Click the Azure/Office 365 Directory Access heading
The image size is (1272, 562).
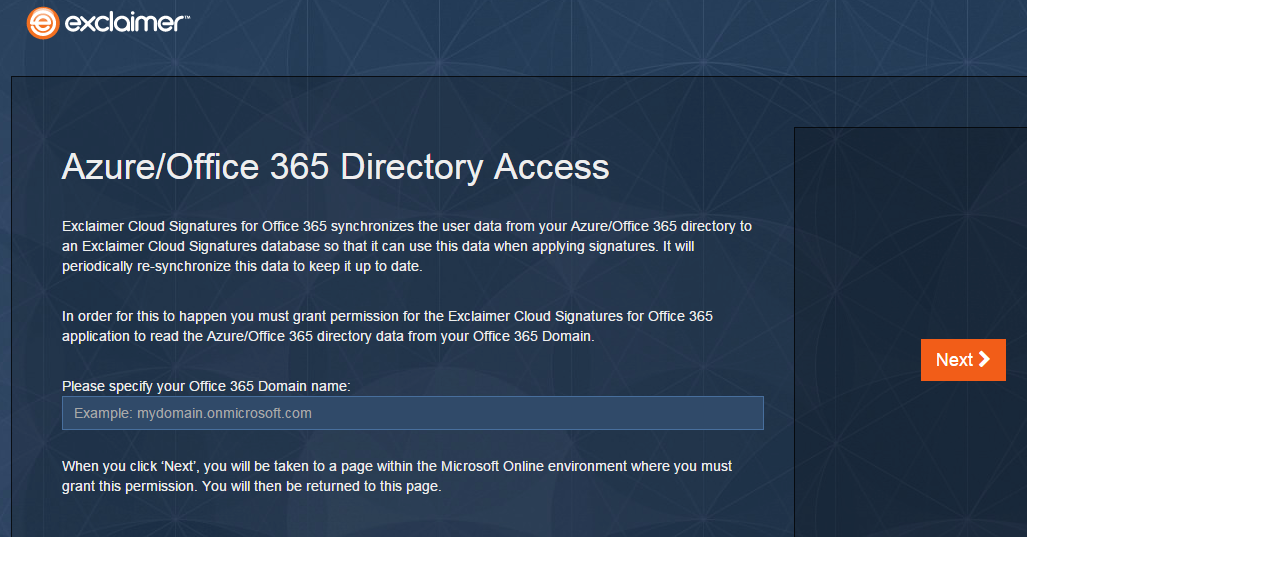pyautogui.click(x=335, y=167)
